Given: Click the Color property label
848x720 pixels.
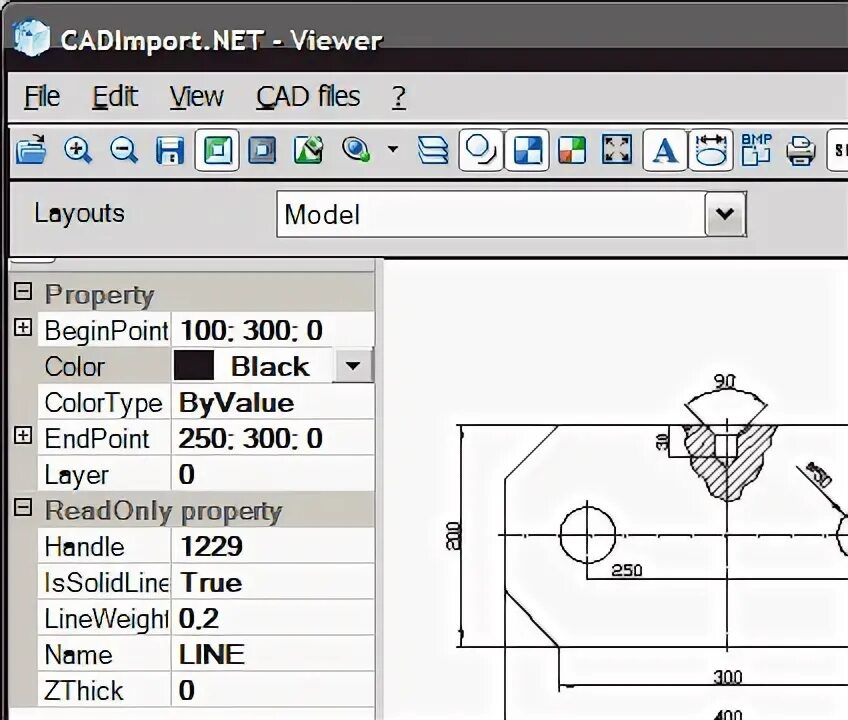Looking at the screenshot, I should [x=75, y=367].
